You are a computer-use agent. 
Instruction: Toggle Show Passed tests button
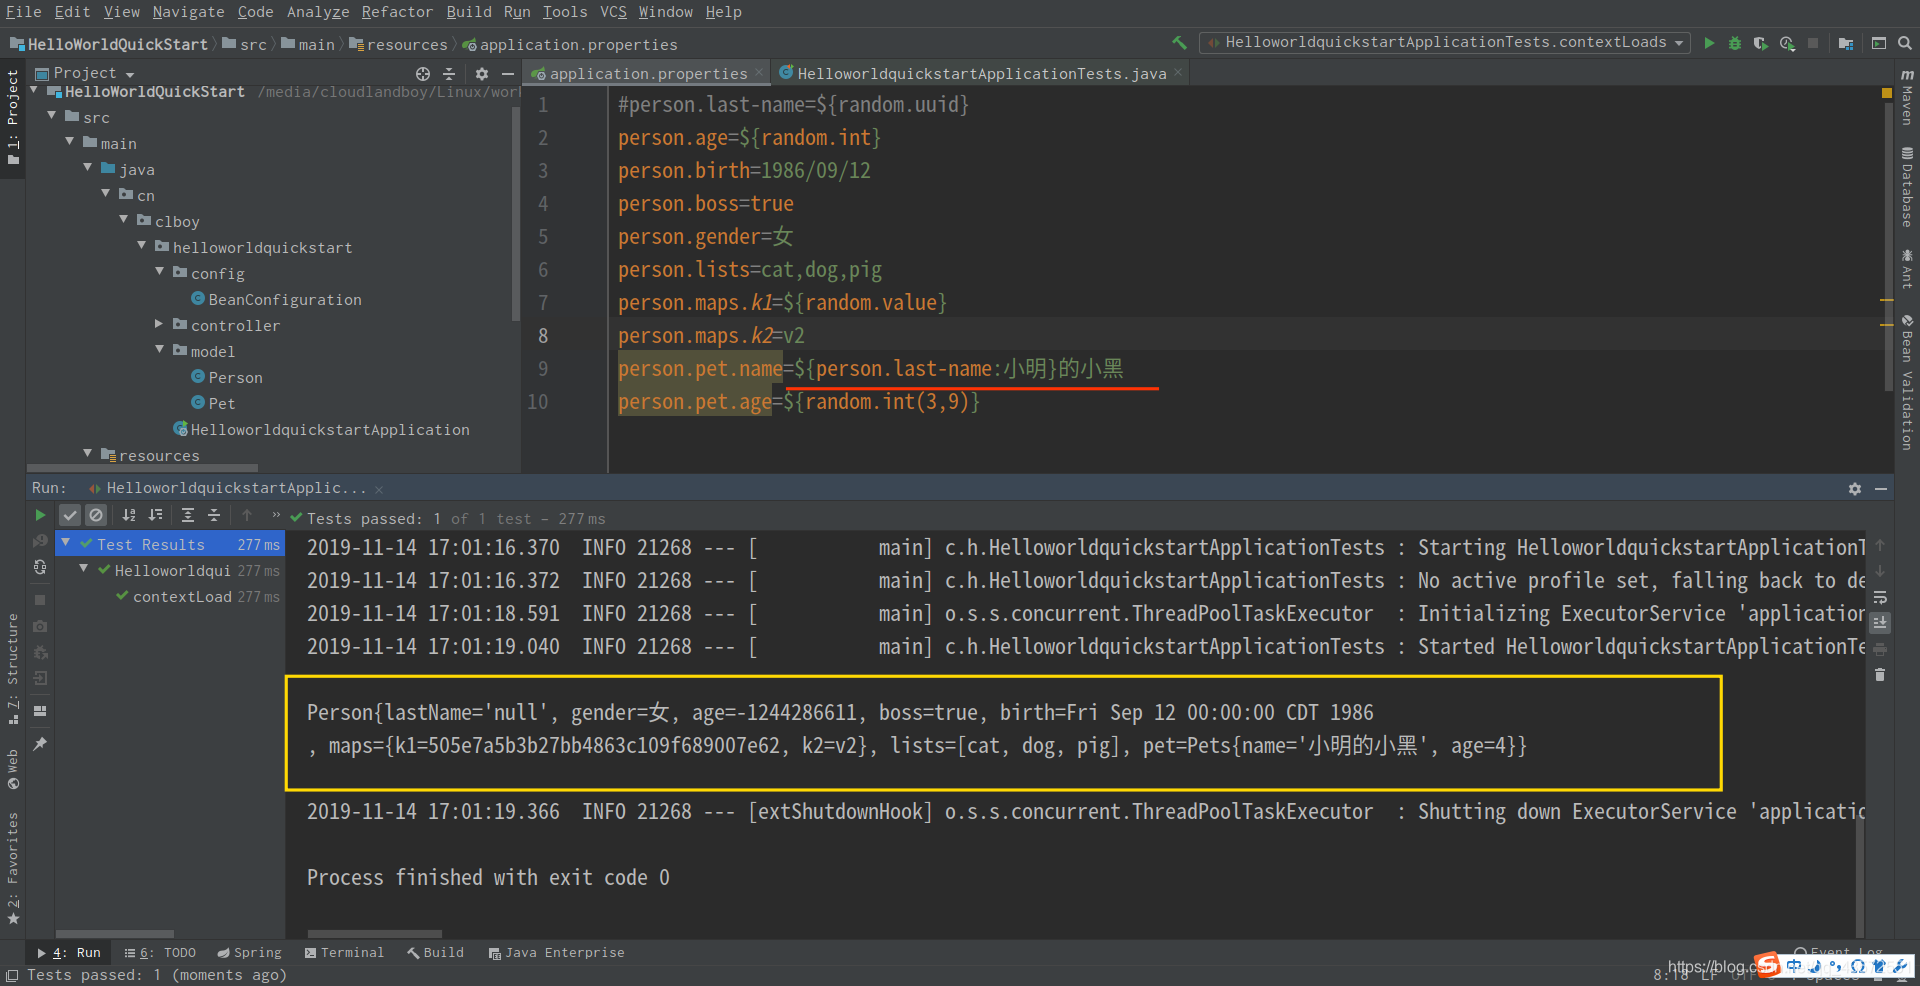pos(69,515)
